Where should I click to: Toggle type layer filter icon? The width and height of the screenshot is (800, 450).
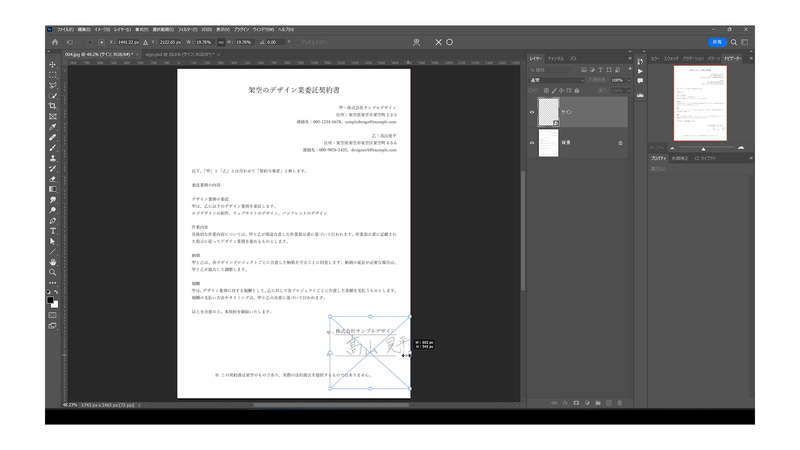pyautogui.click(x=601, y=69)
